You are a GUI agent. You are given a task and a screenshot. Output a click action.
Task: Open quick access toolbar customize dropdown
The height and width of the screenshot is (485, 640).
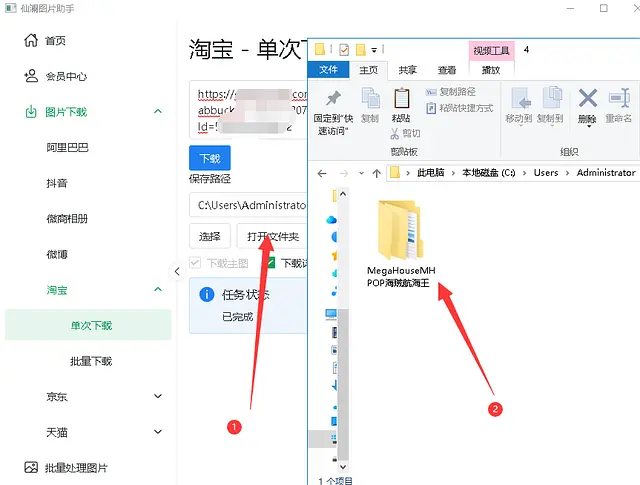[374, 50]
